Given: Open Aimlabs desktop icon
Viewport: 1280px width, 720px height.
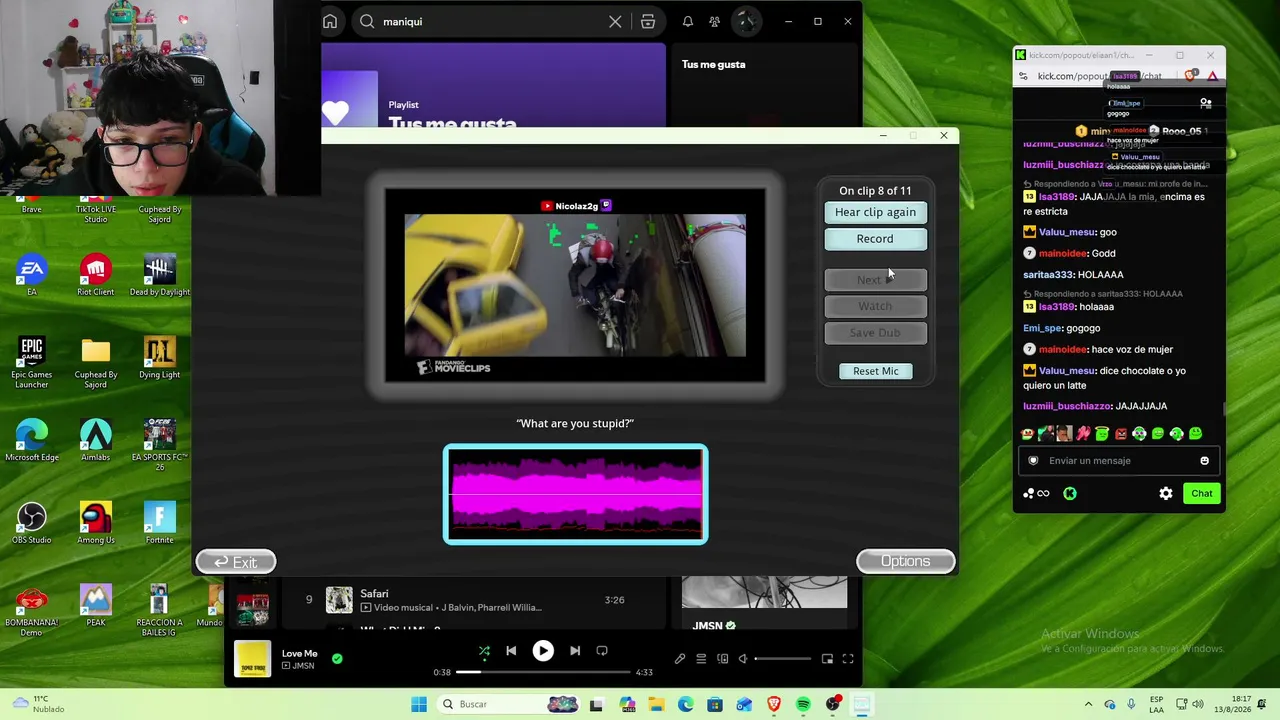Looking at the screenshot, I should click(x=96, y=440).
